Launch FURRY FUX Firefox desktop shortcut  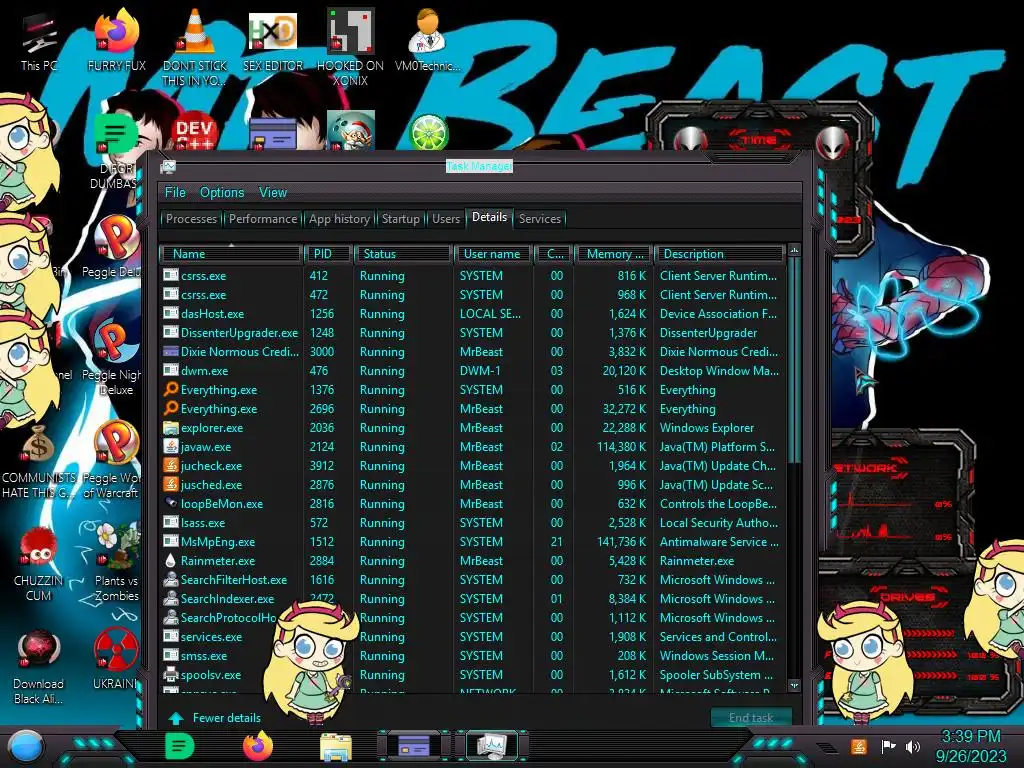pos(116,40)
